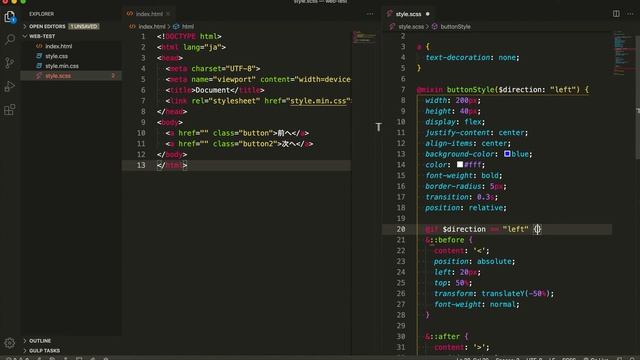Image resolution: width=640 pixels, height=360 pixels.
Task: Click the unsaved dot on style.scss tab
Action: pos(428,14)
